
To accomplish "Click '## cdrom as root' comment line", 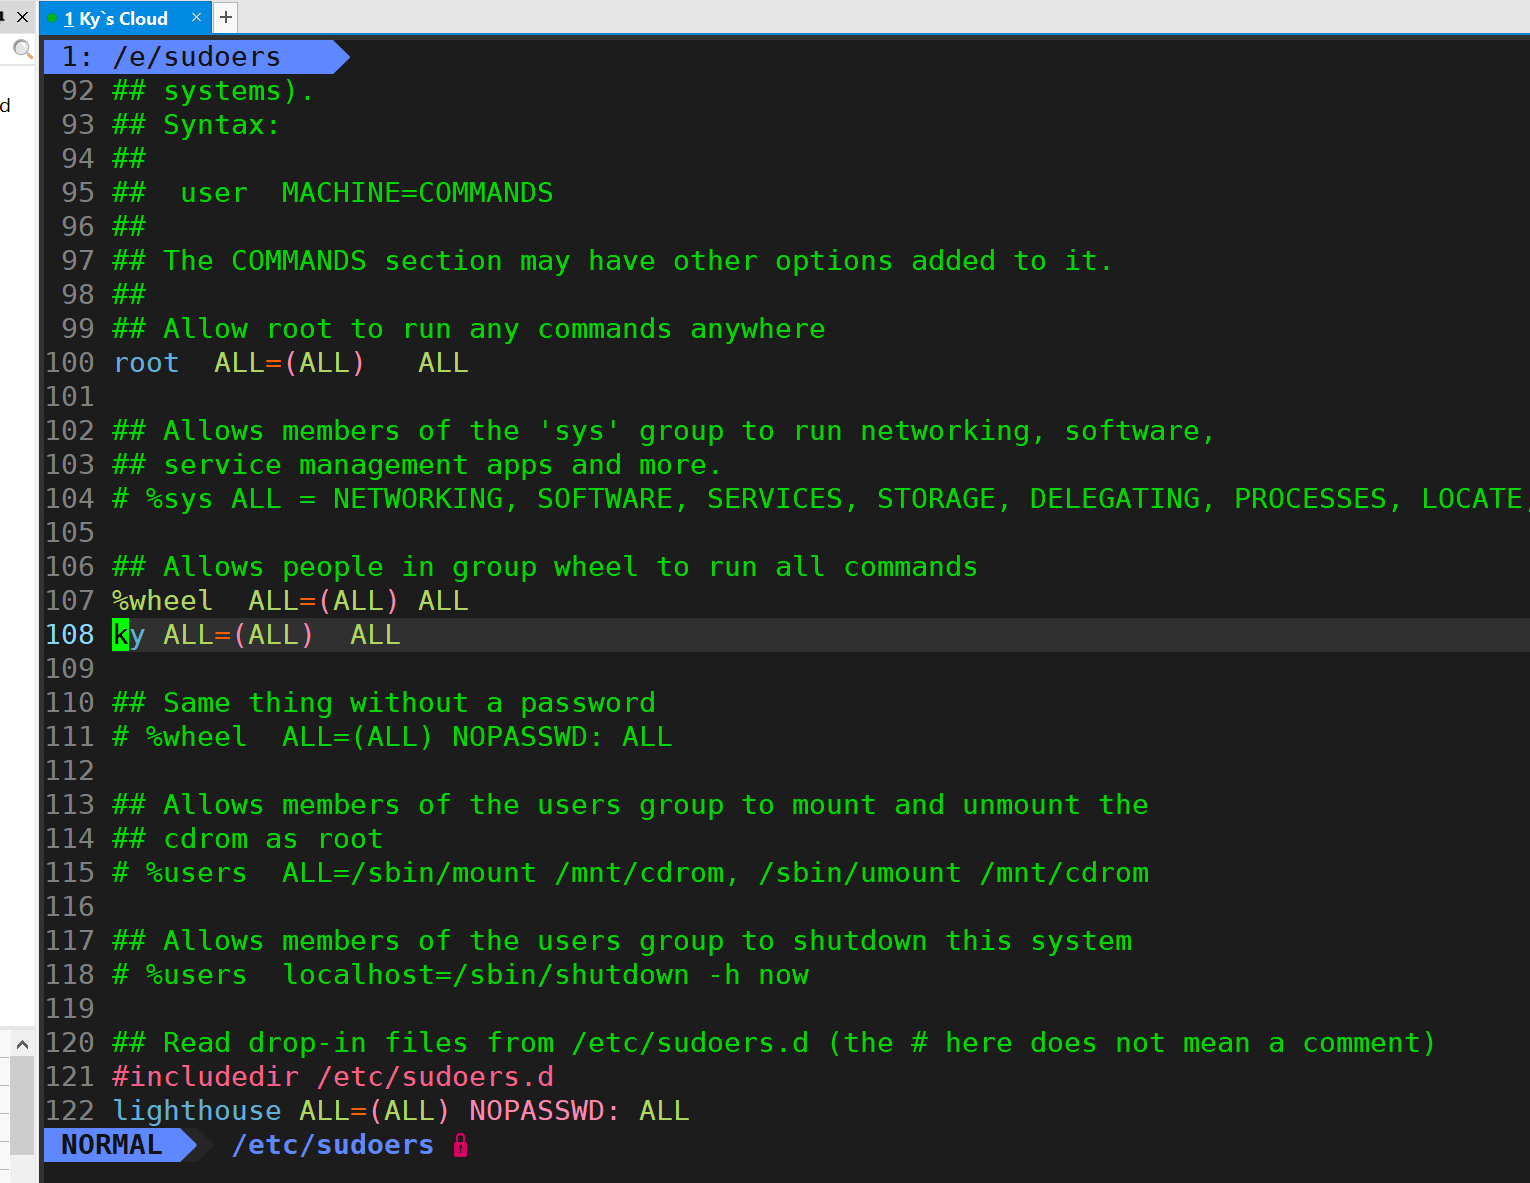I will click(248, 839).
